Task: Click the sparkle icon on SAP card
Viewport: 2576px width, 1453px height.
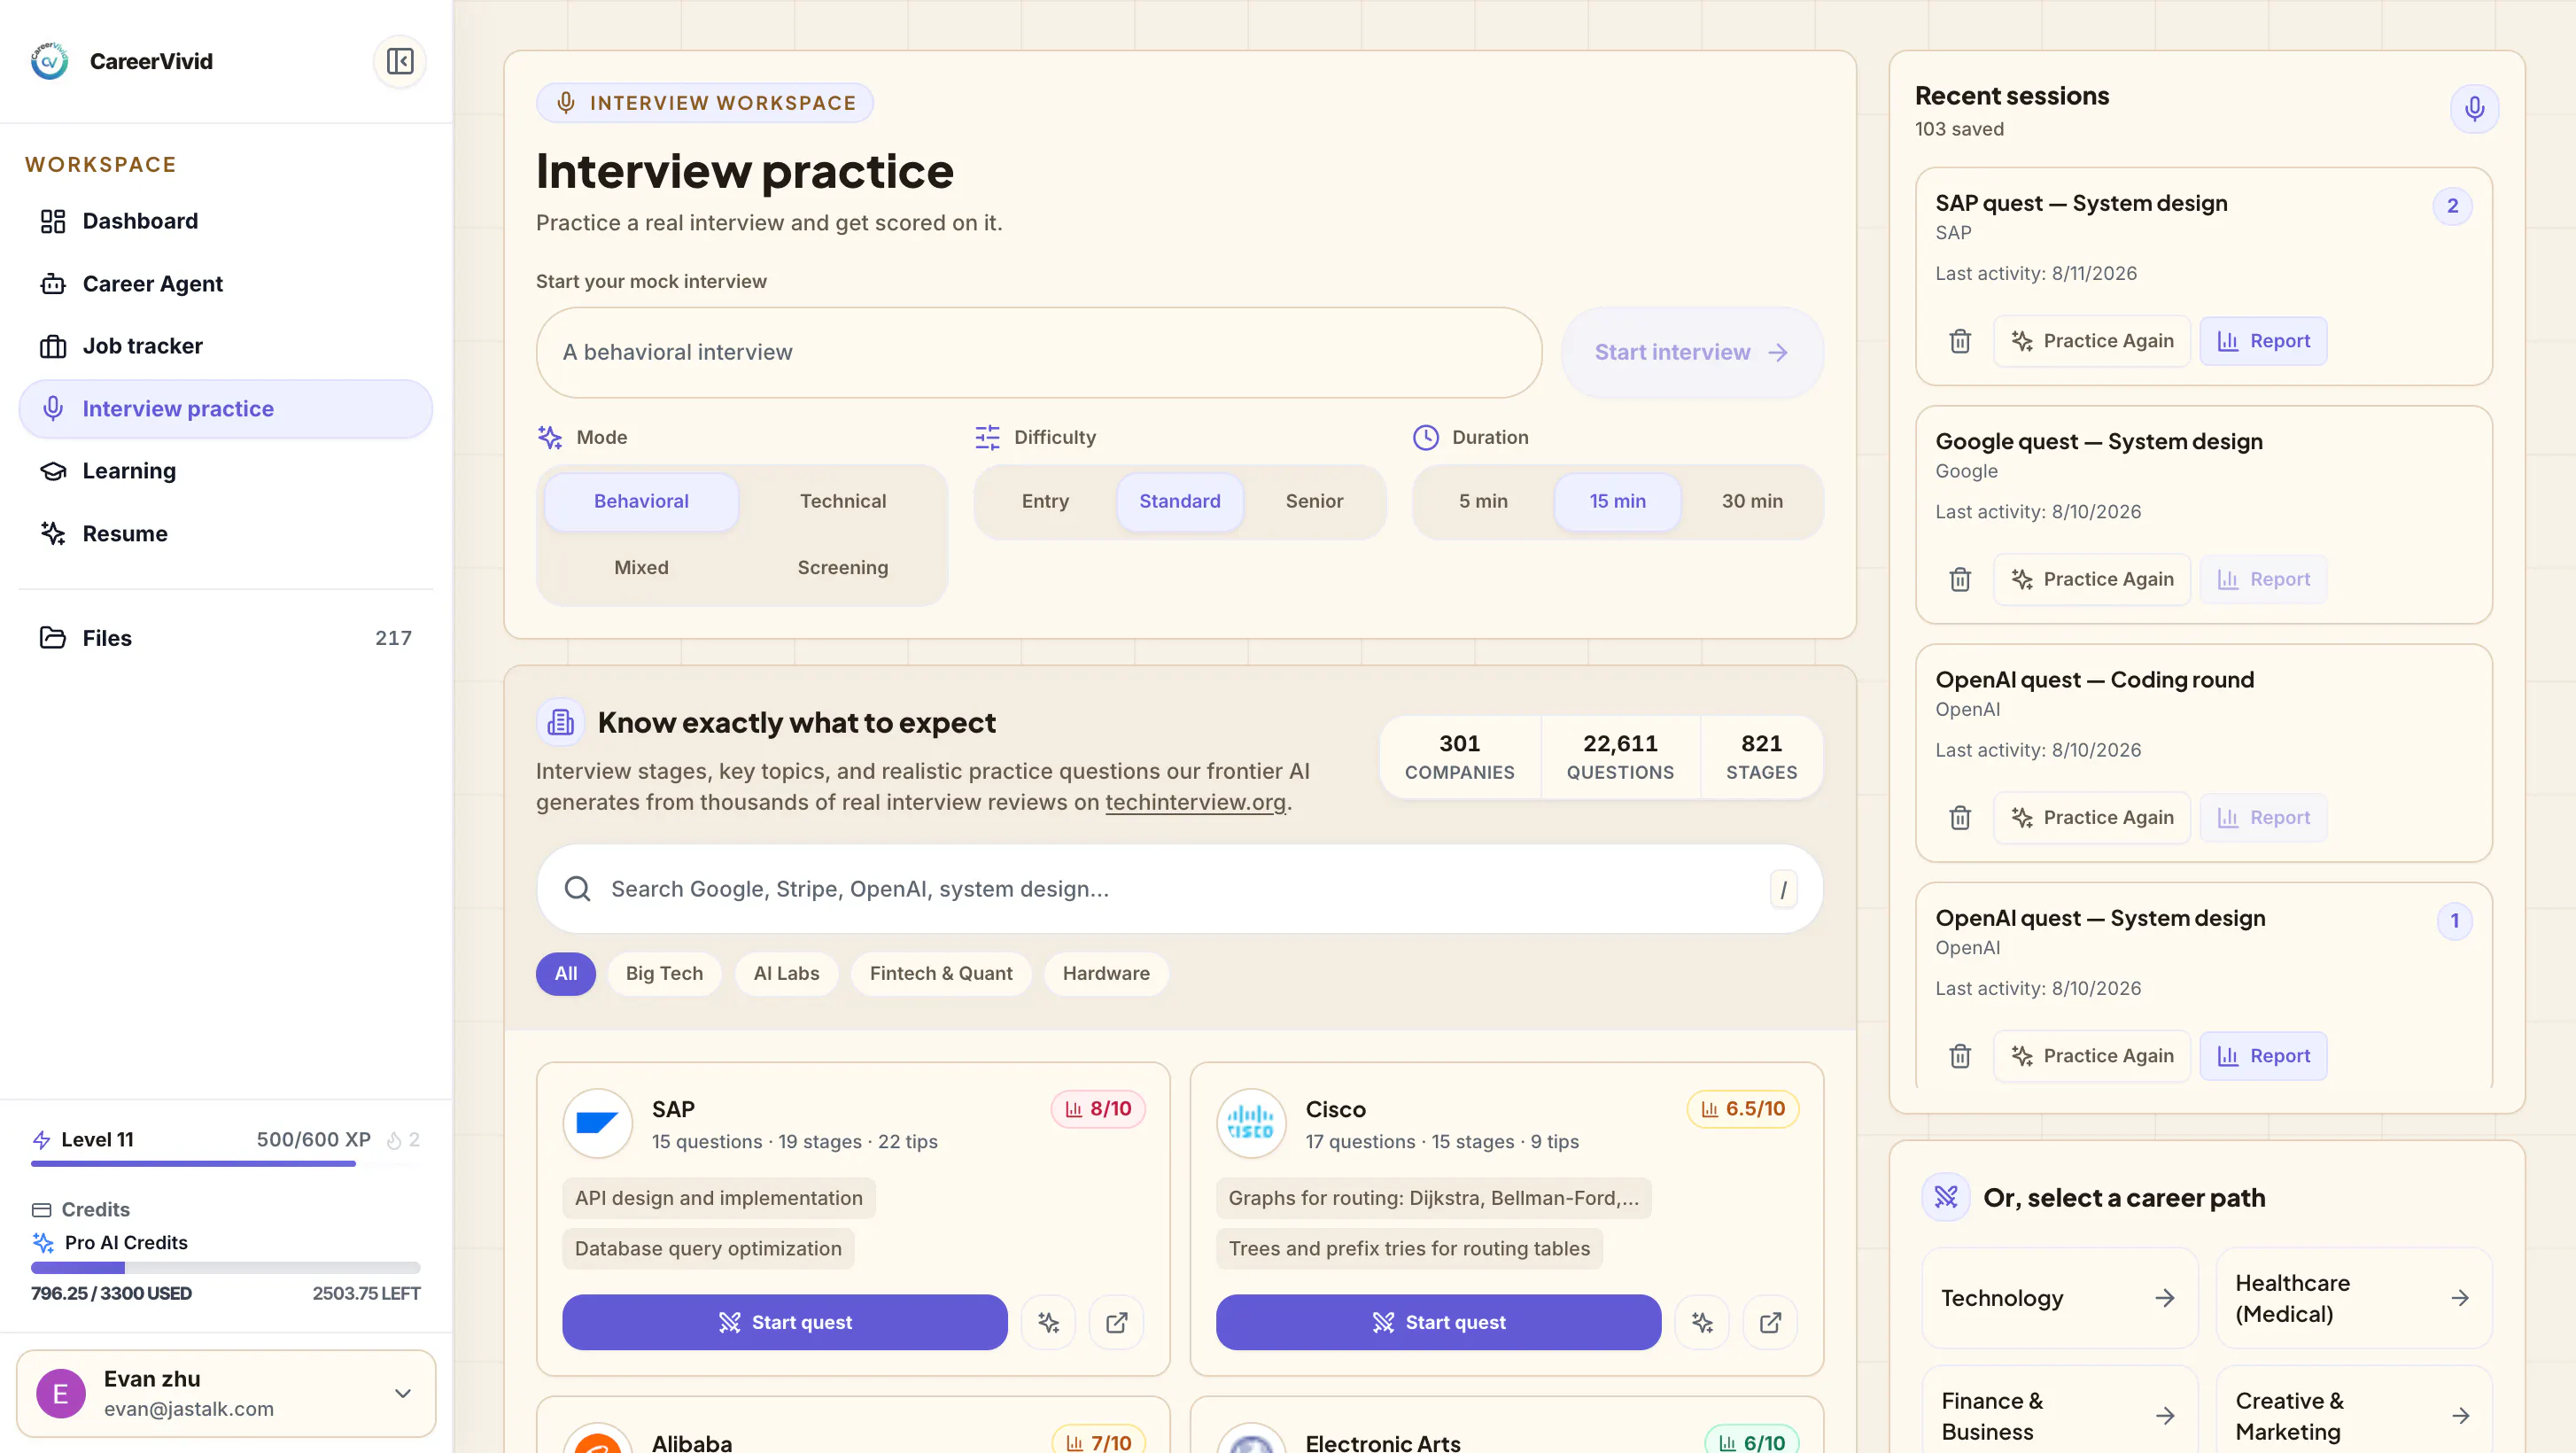Action: pyautogui.click(x=1048, y=1322)
